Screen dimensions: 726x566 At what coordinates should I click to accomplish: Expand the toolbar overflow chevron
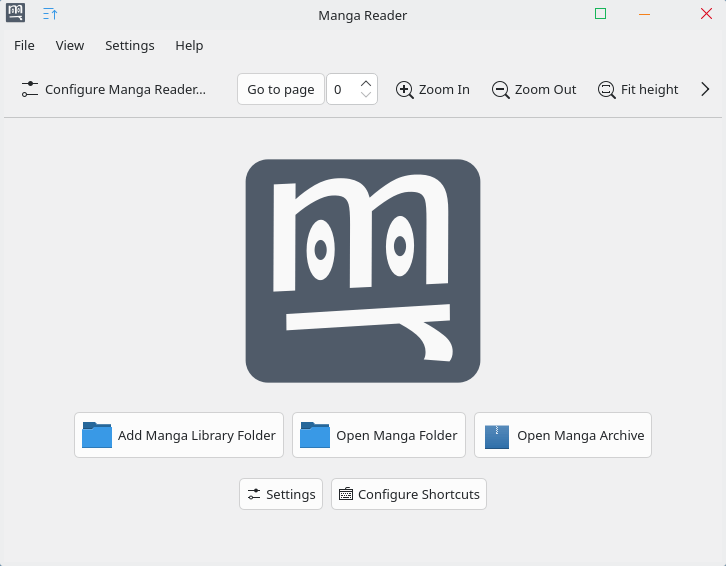(706, 90)
